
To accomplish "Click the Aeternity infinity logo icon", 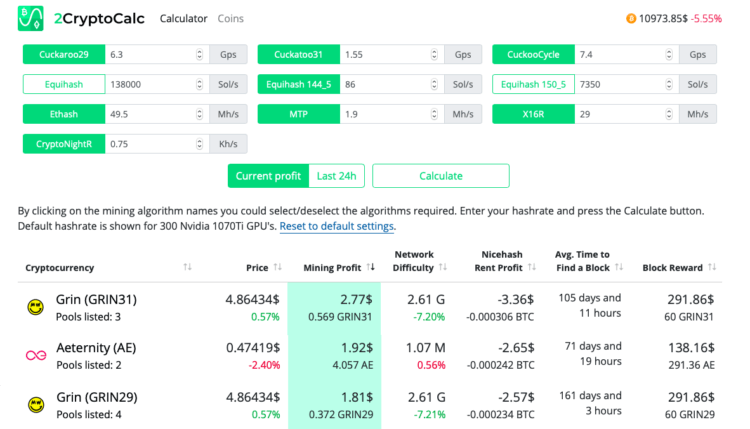I will pos(36,355).
